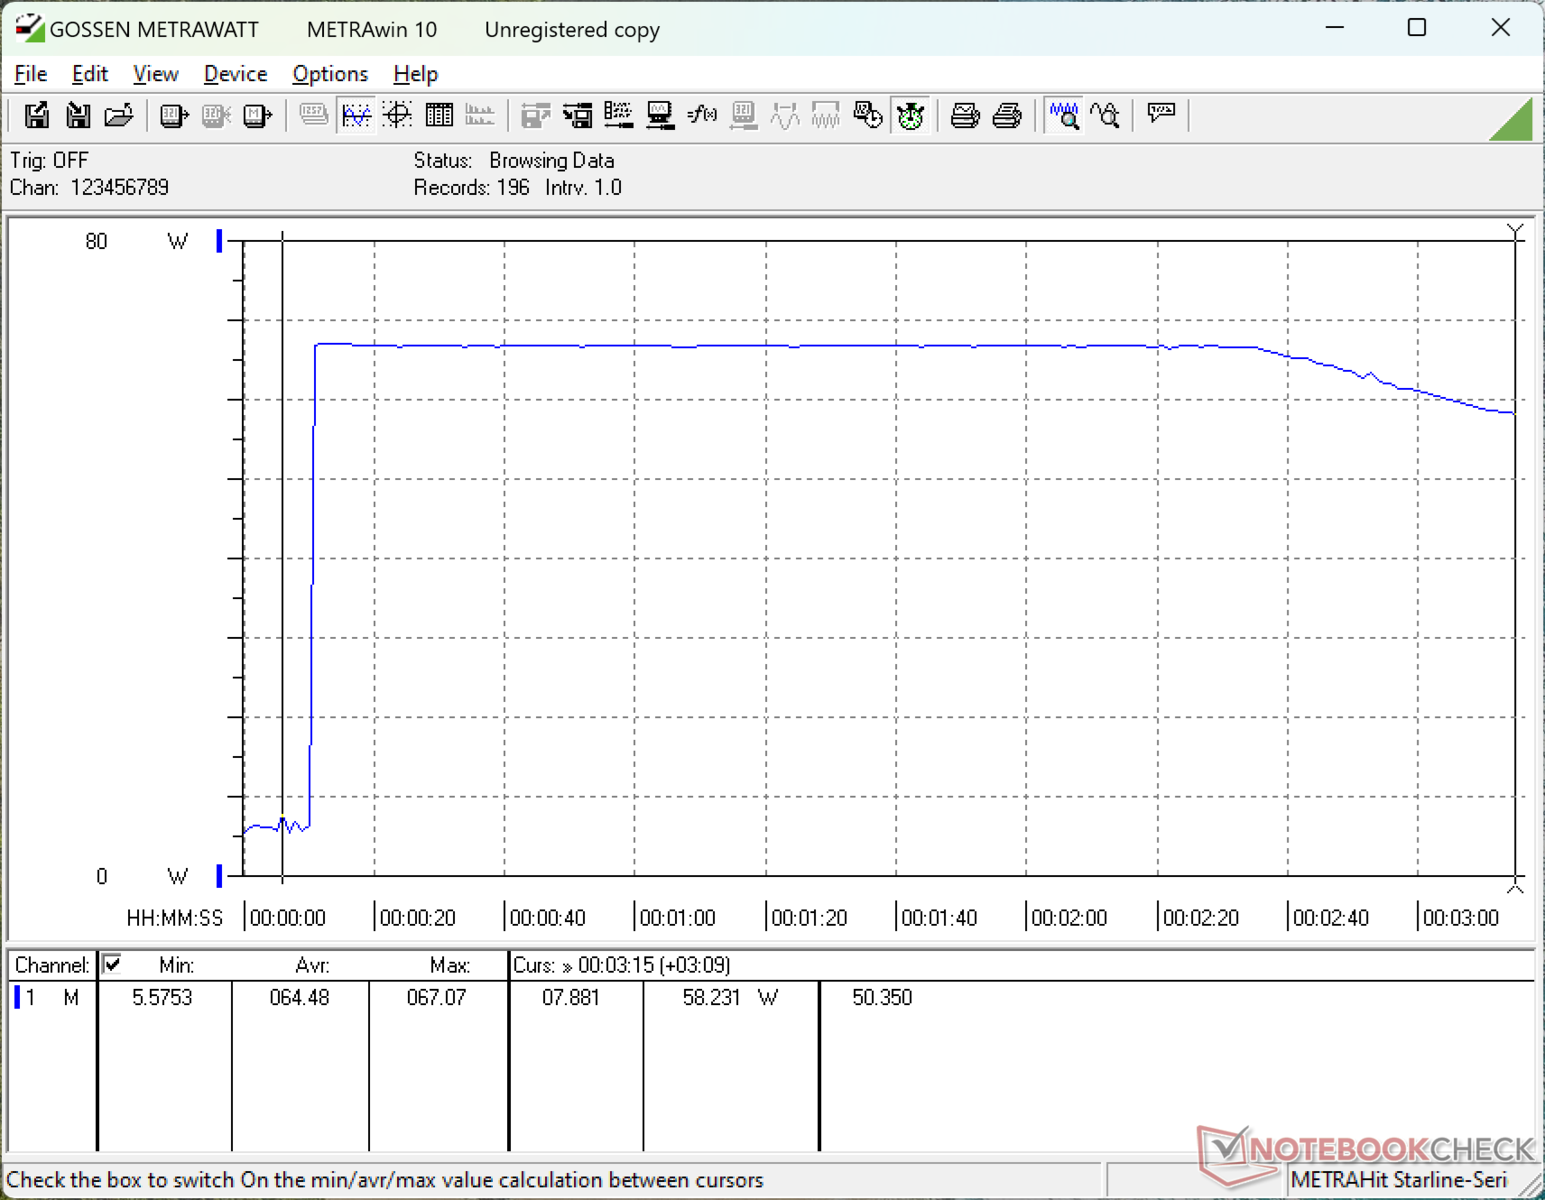Image resolution: width=1545 pixels, height=1200 pixels.
Task: Click the grayed-out meter disconnect icon
Action: coord(216,116)
